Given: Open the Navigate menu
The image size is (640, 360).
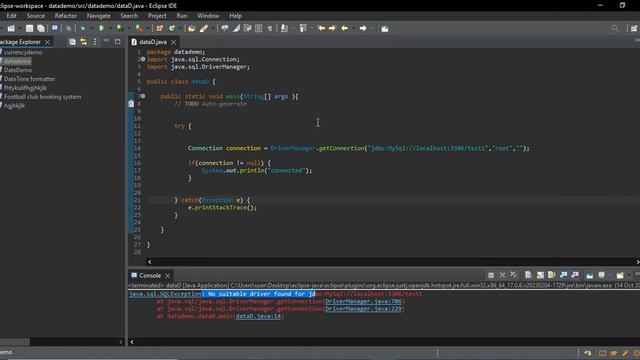Looking at the screenshot, I should 98,16.
